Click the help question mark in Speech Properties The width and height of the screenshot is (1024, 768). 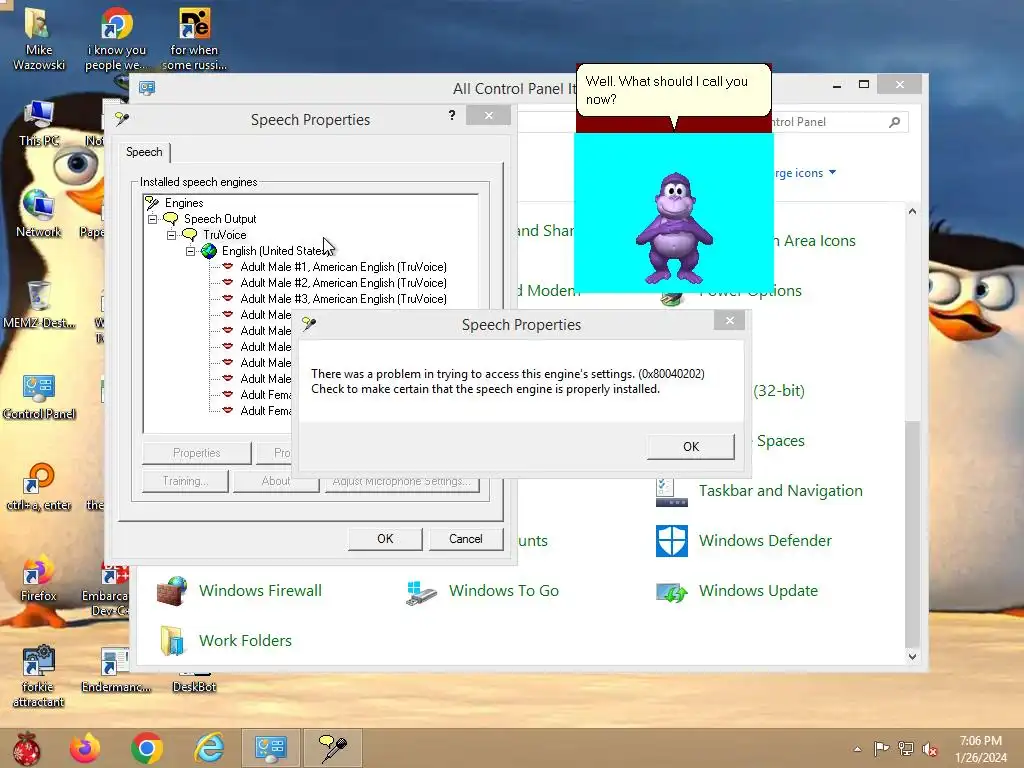(x=452, y=116)
